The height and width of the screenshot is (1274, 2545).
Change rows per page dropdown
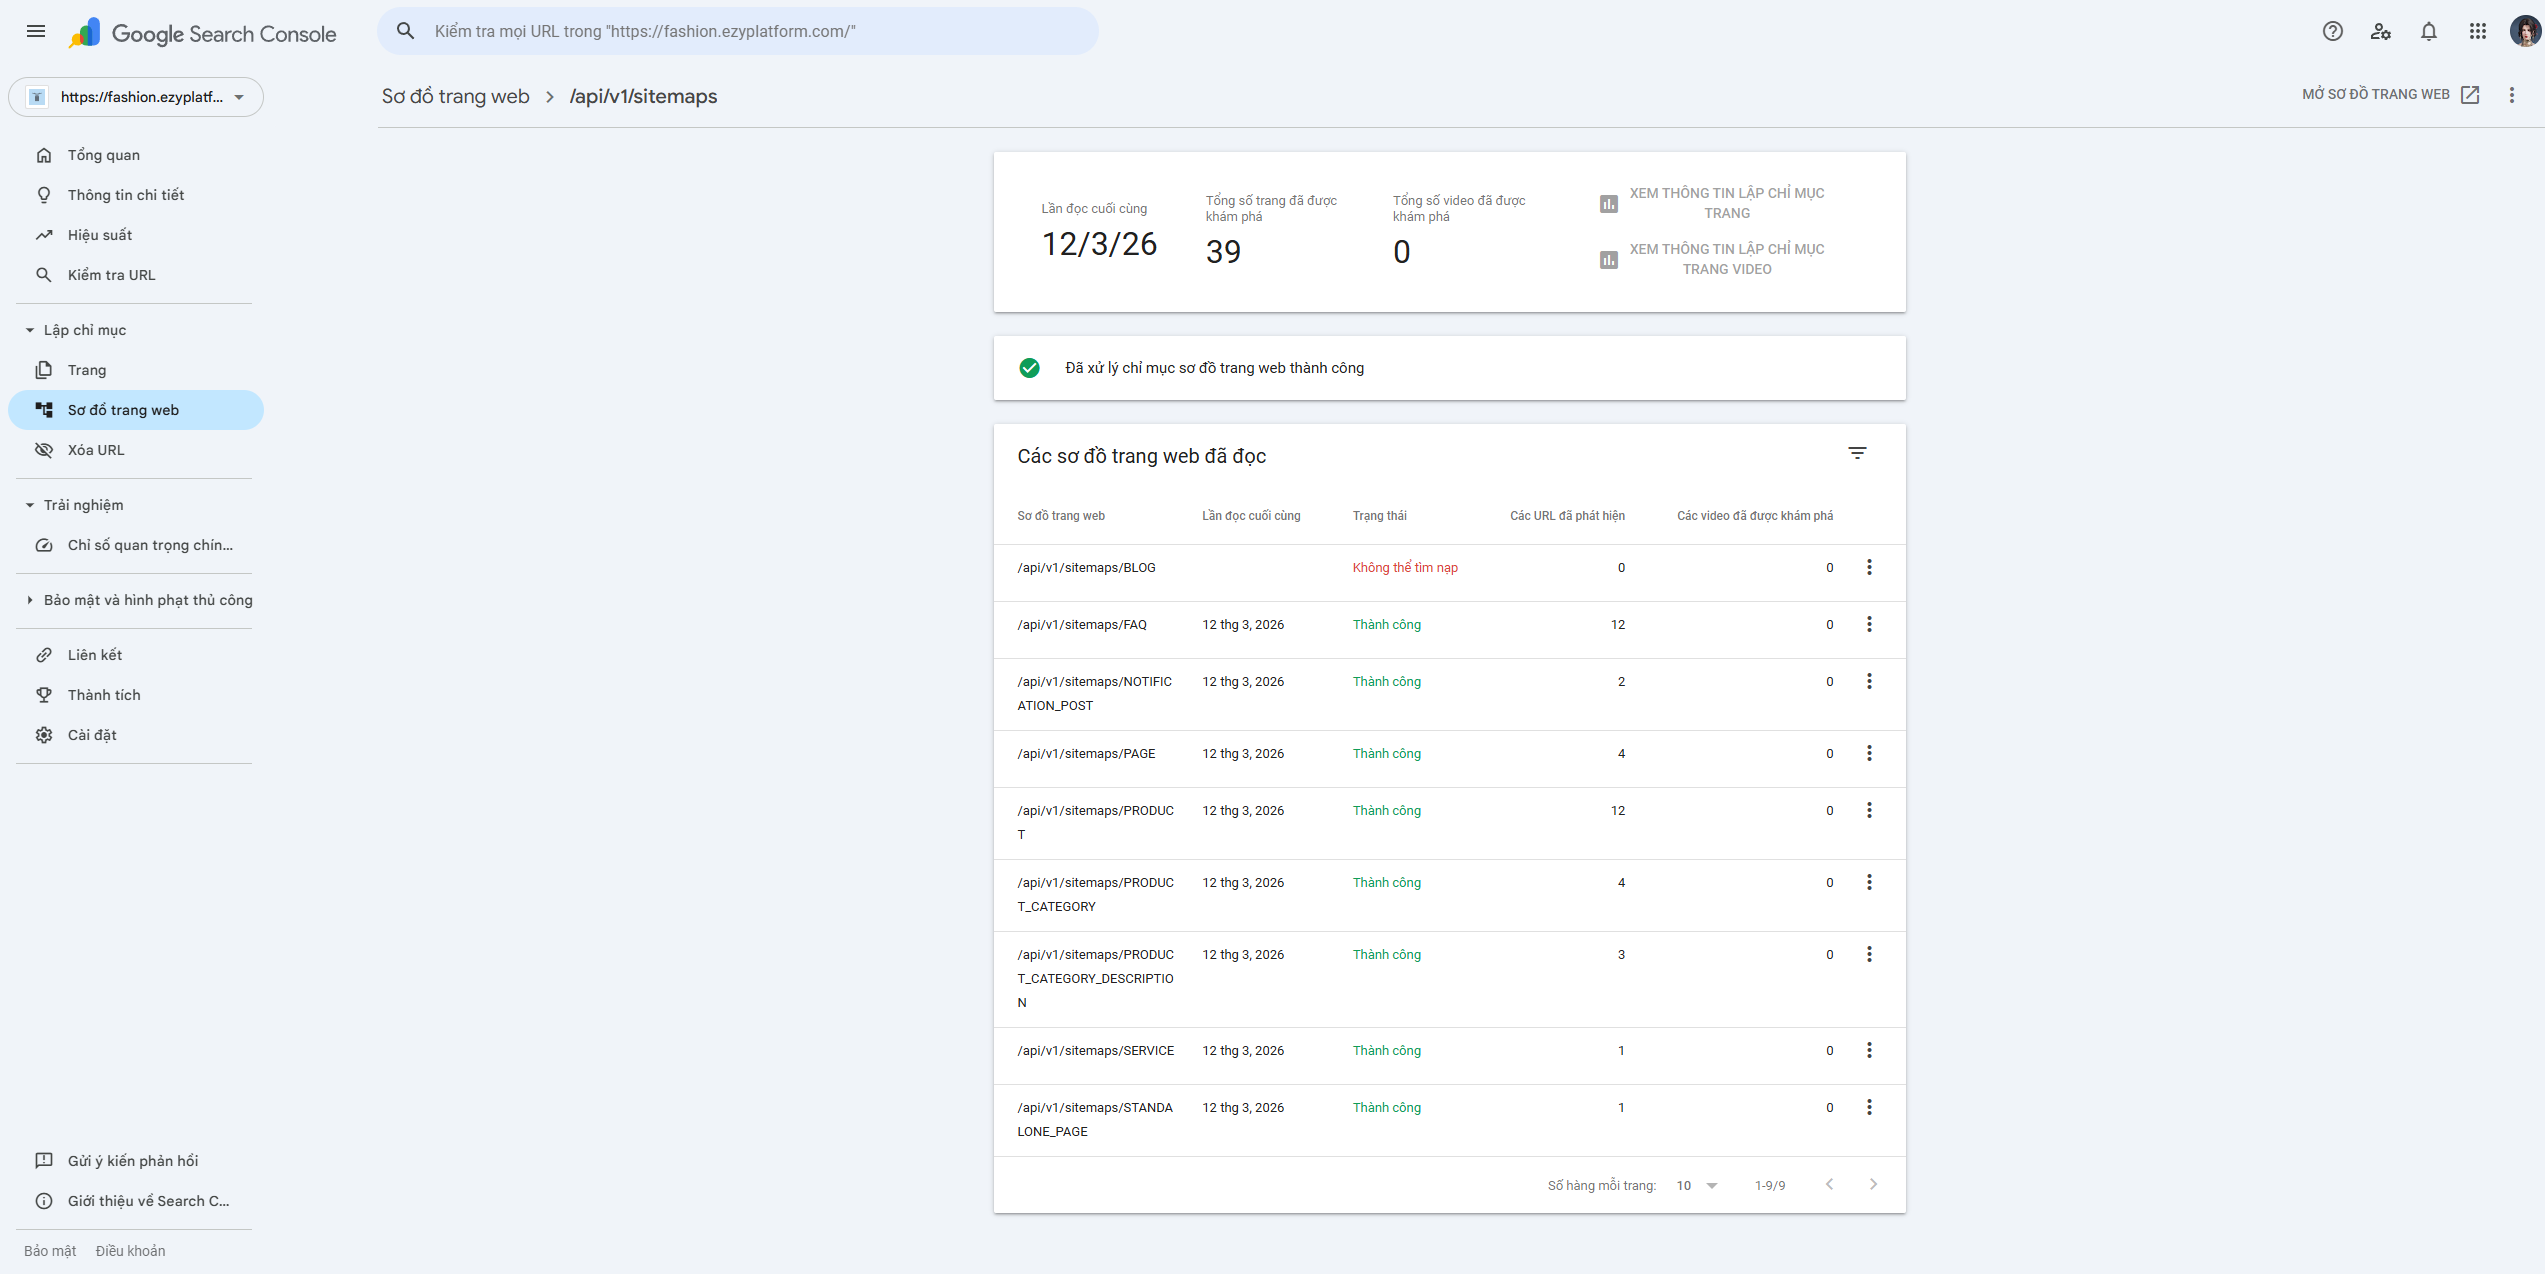(x=1697, y=1185)
